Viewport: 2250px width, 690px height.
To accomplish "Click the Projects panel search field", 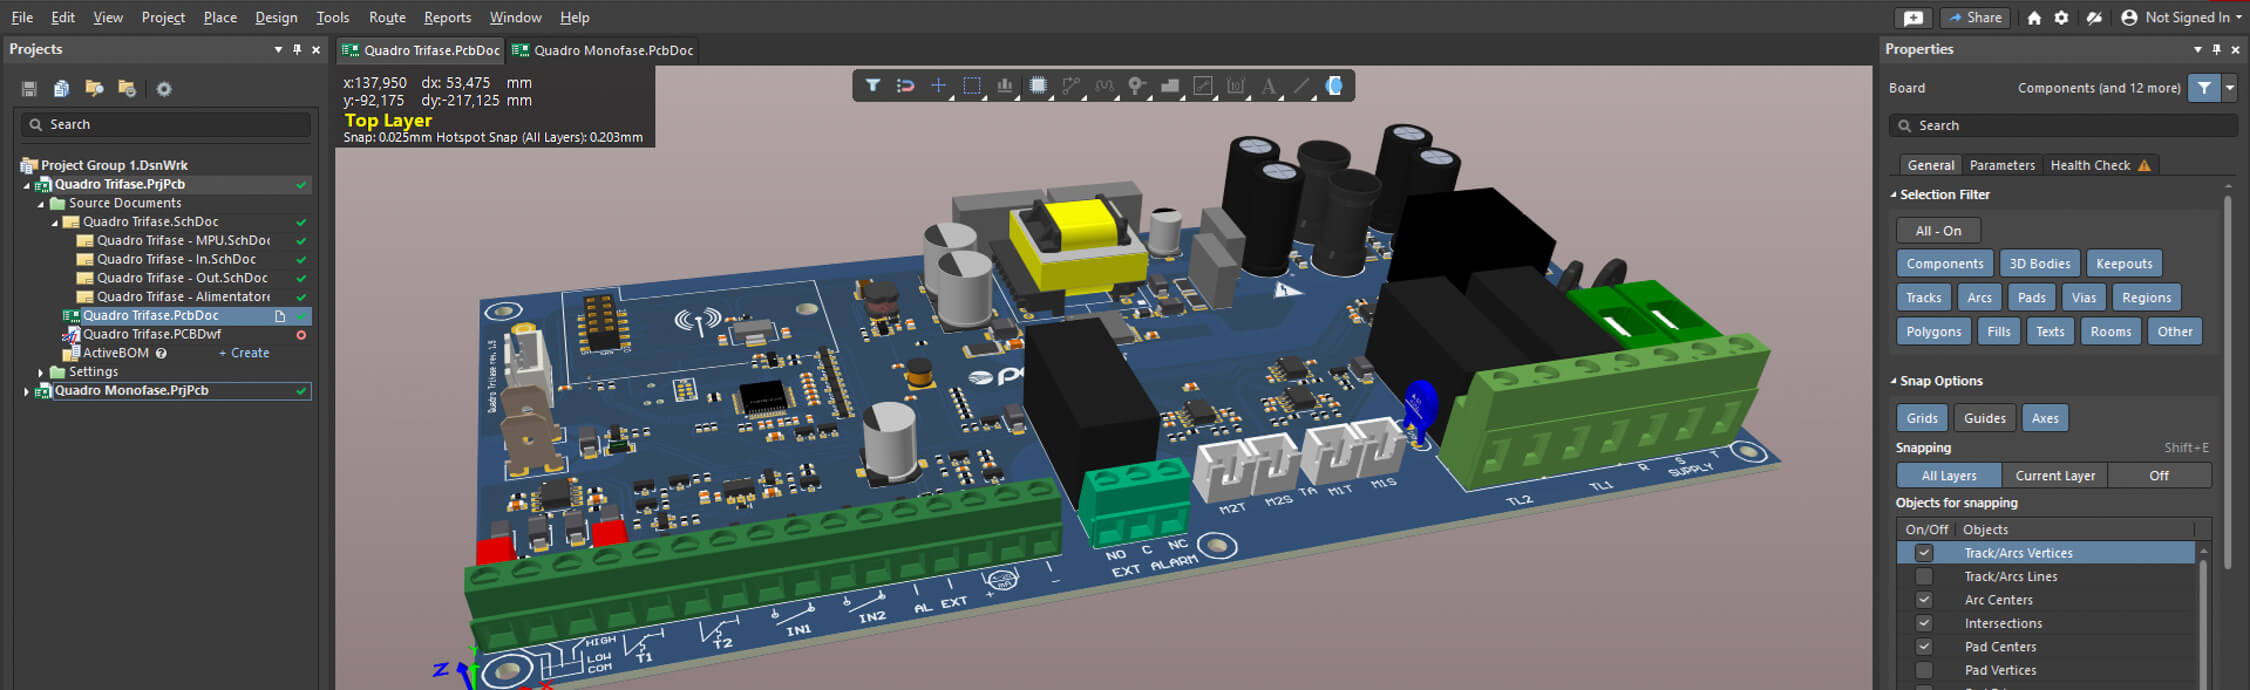I will point(166,125).
